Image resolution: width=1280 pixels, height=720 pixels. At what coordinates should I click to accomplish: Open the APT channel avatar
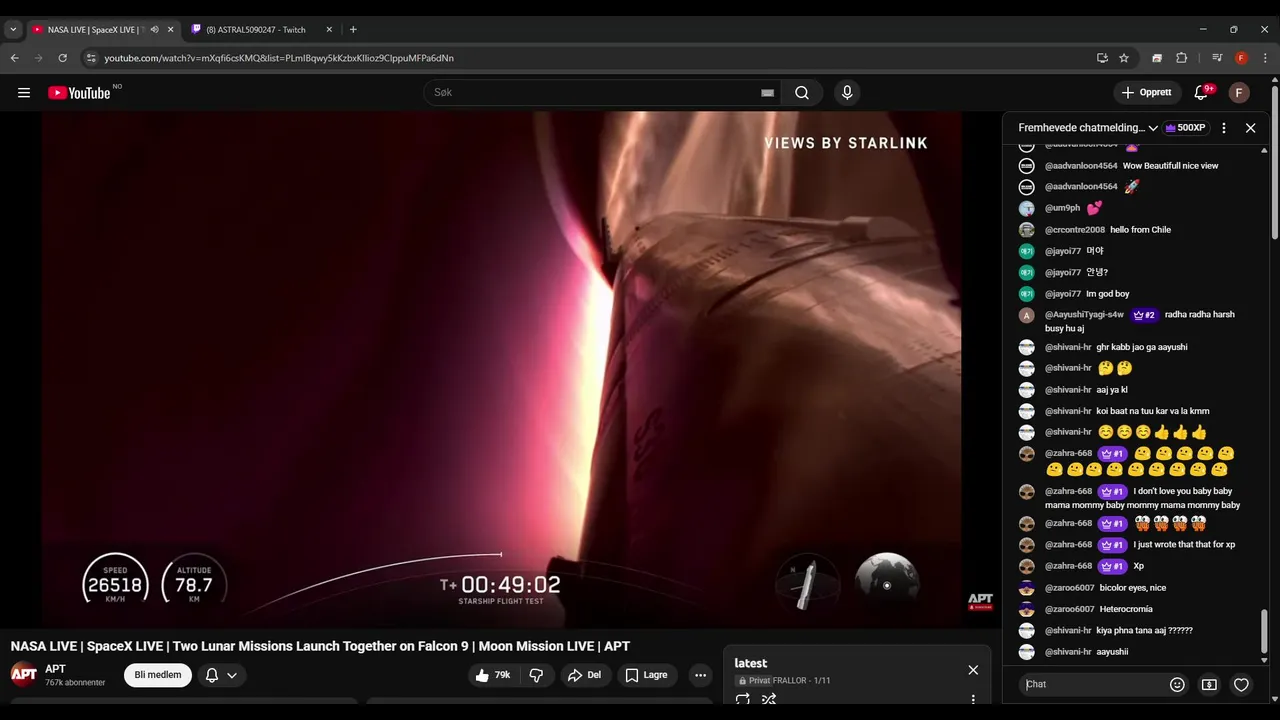pyautogui.click(x=24, y=674)
